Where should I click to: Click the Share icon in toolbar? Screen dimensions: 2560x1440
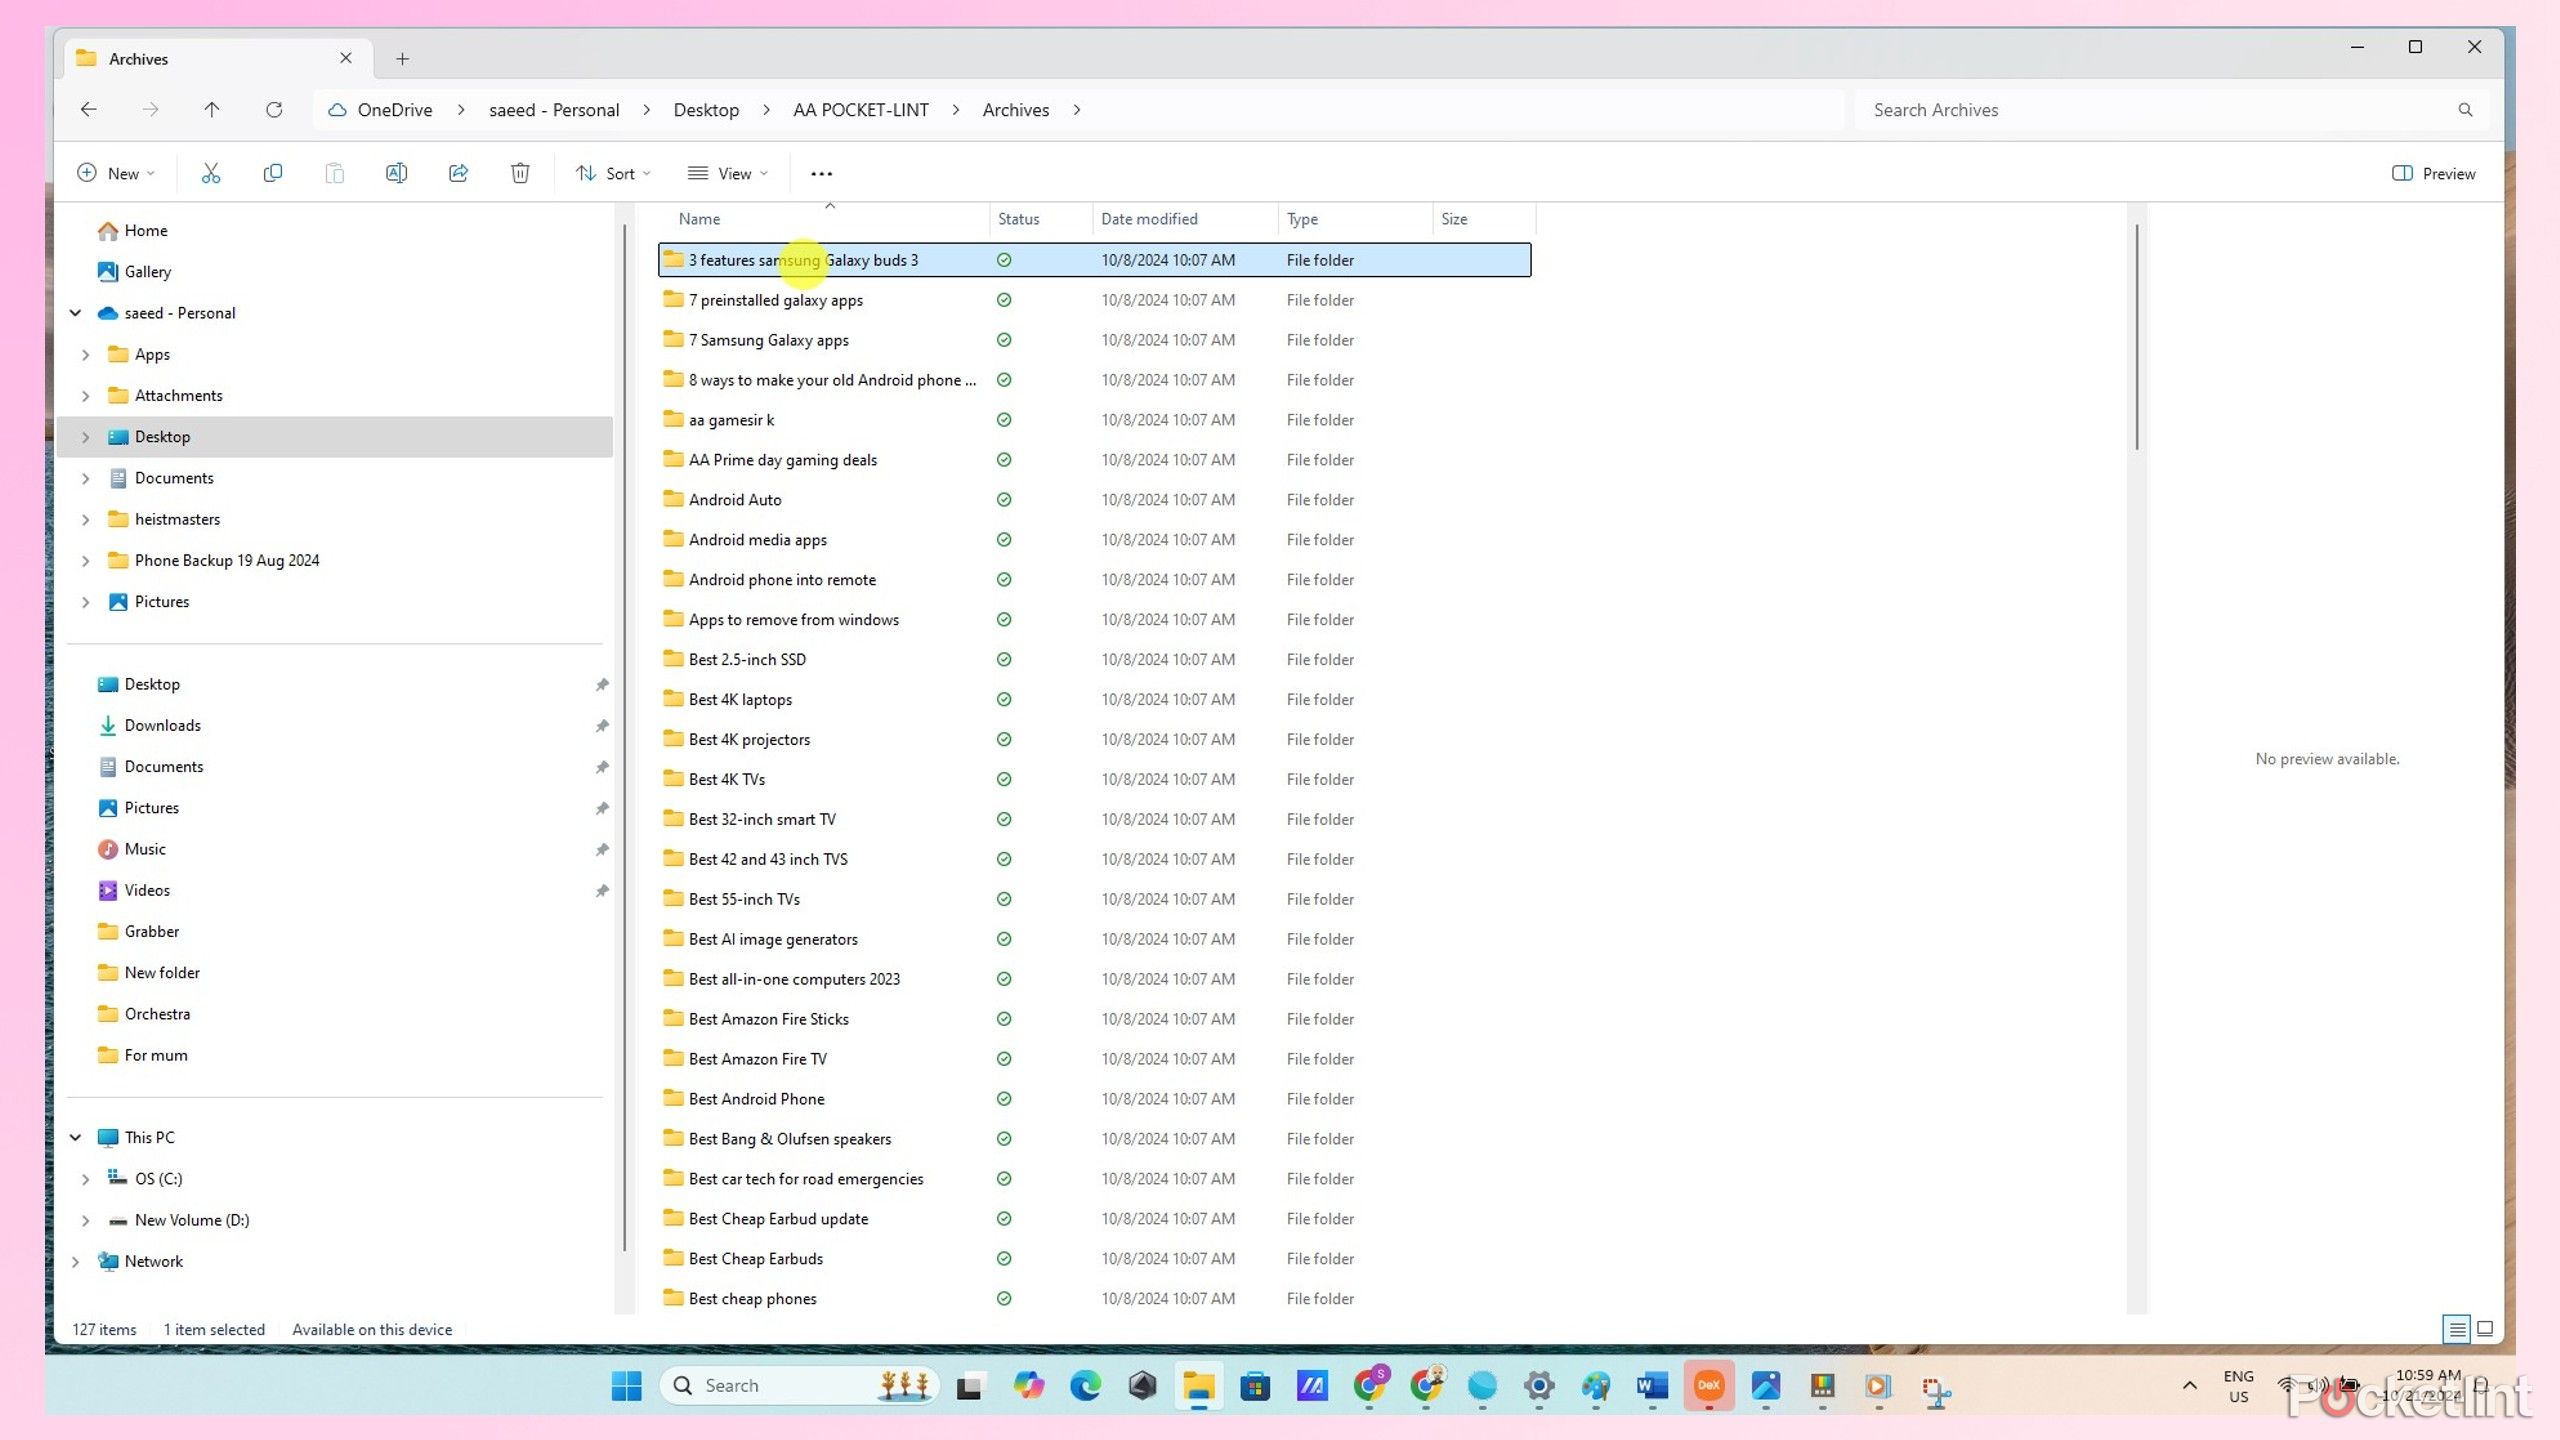point(458,173)
